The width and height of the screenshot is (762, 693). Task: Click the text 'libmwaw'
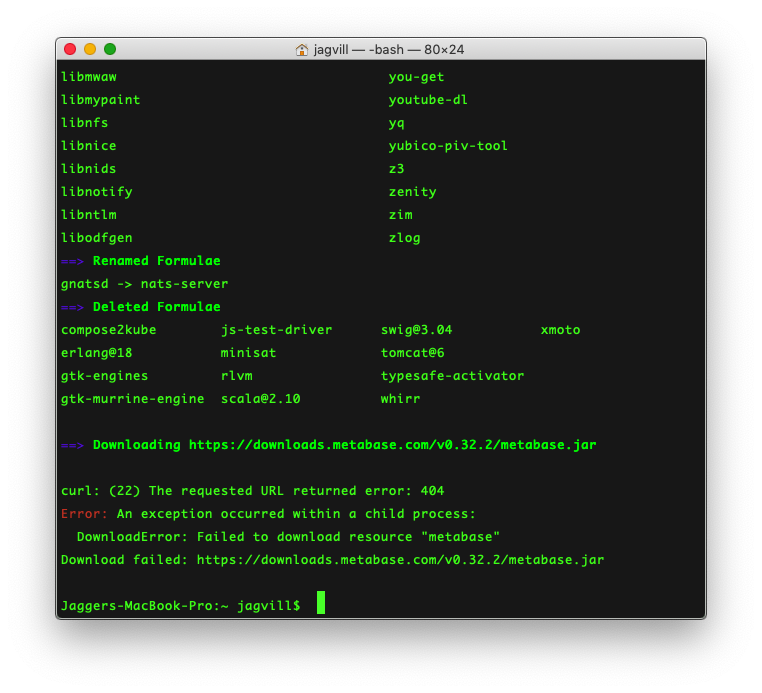pos(89,77)
